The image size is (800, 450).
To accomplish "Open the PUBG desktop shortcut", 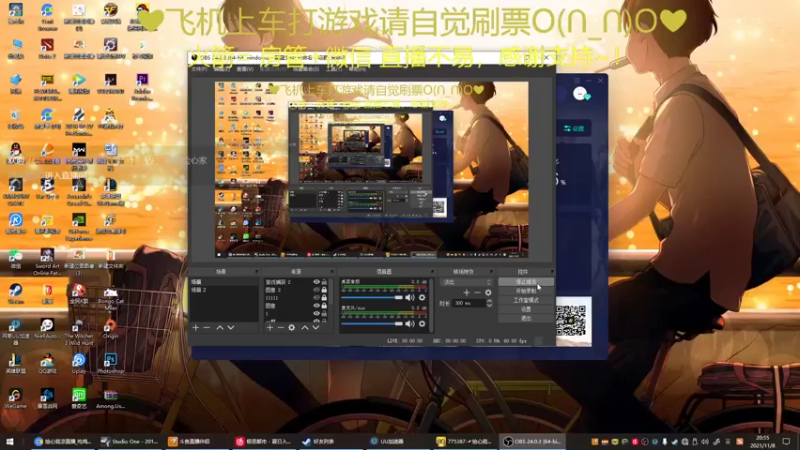I will coord(47,86).
